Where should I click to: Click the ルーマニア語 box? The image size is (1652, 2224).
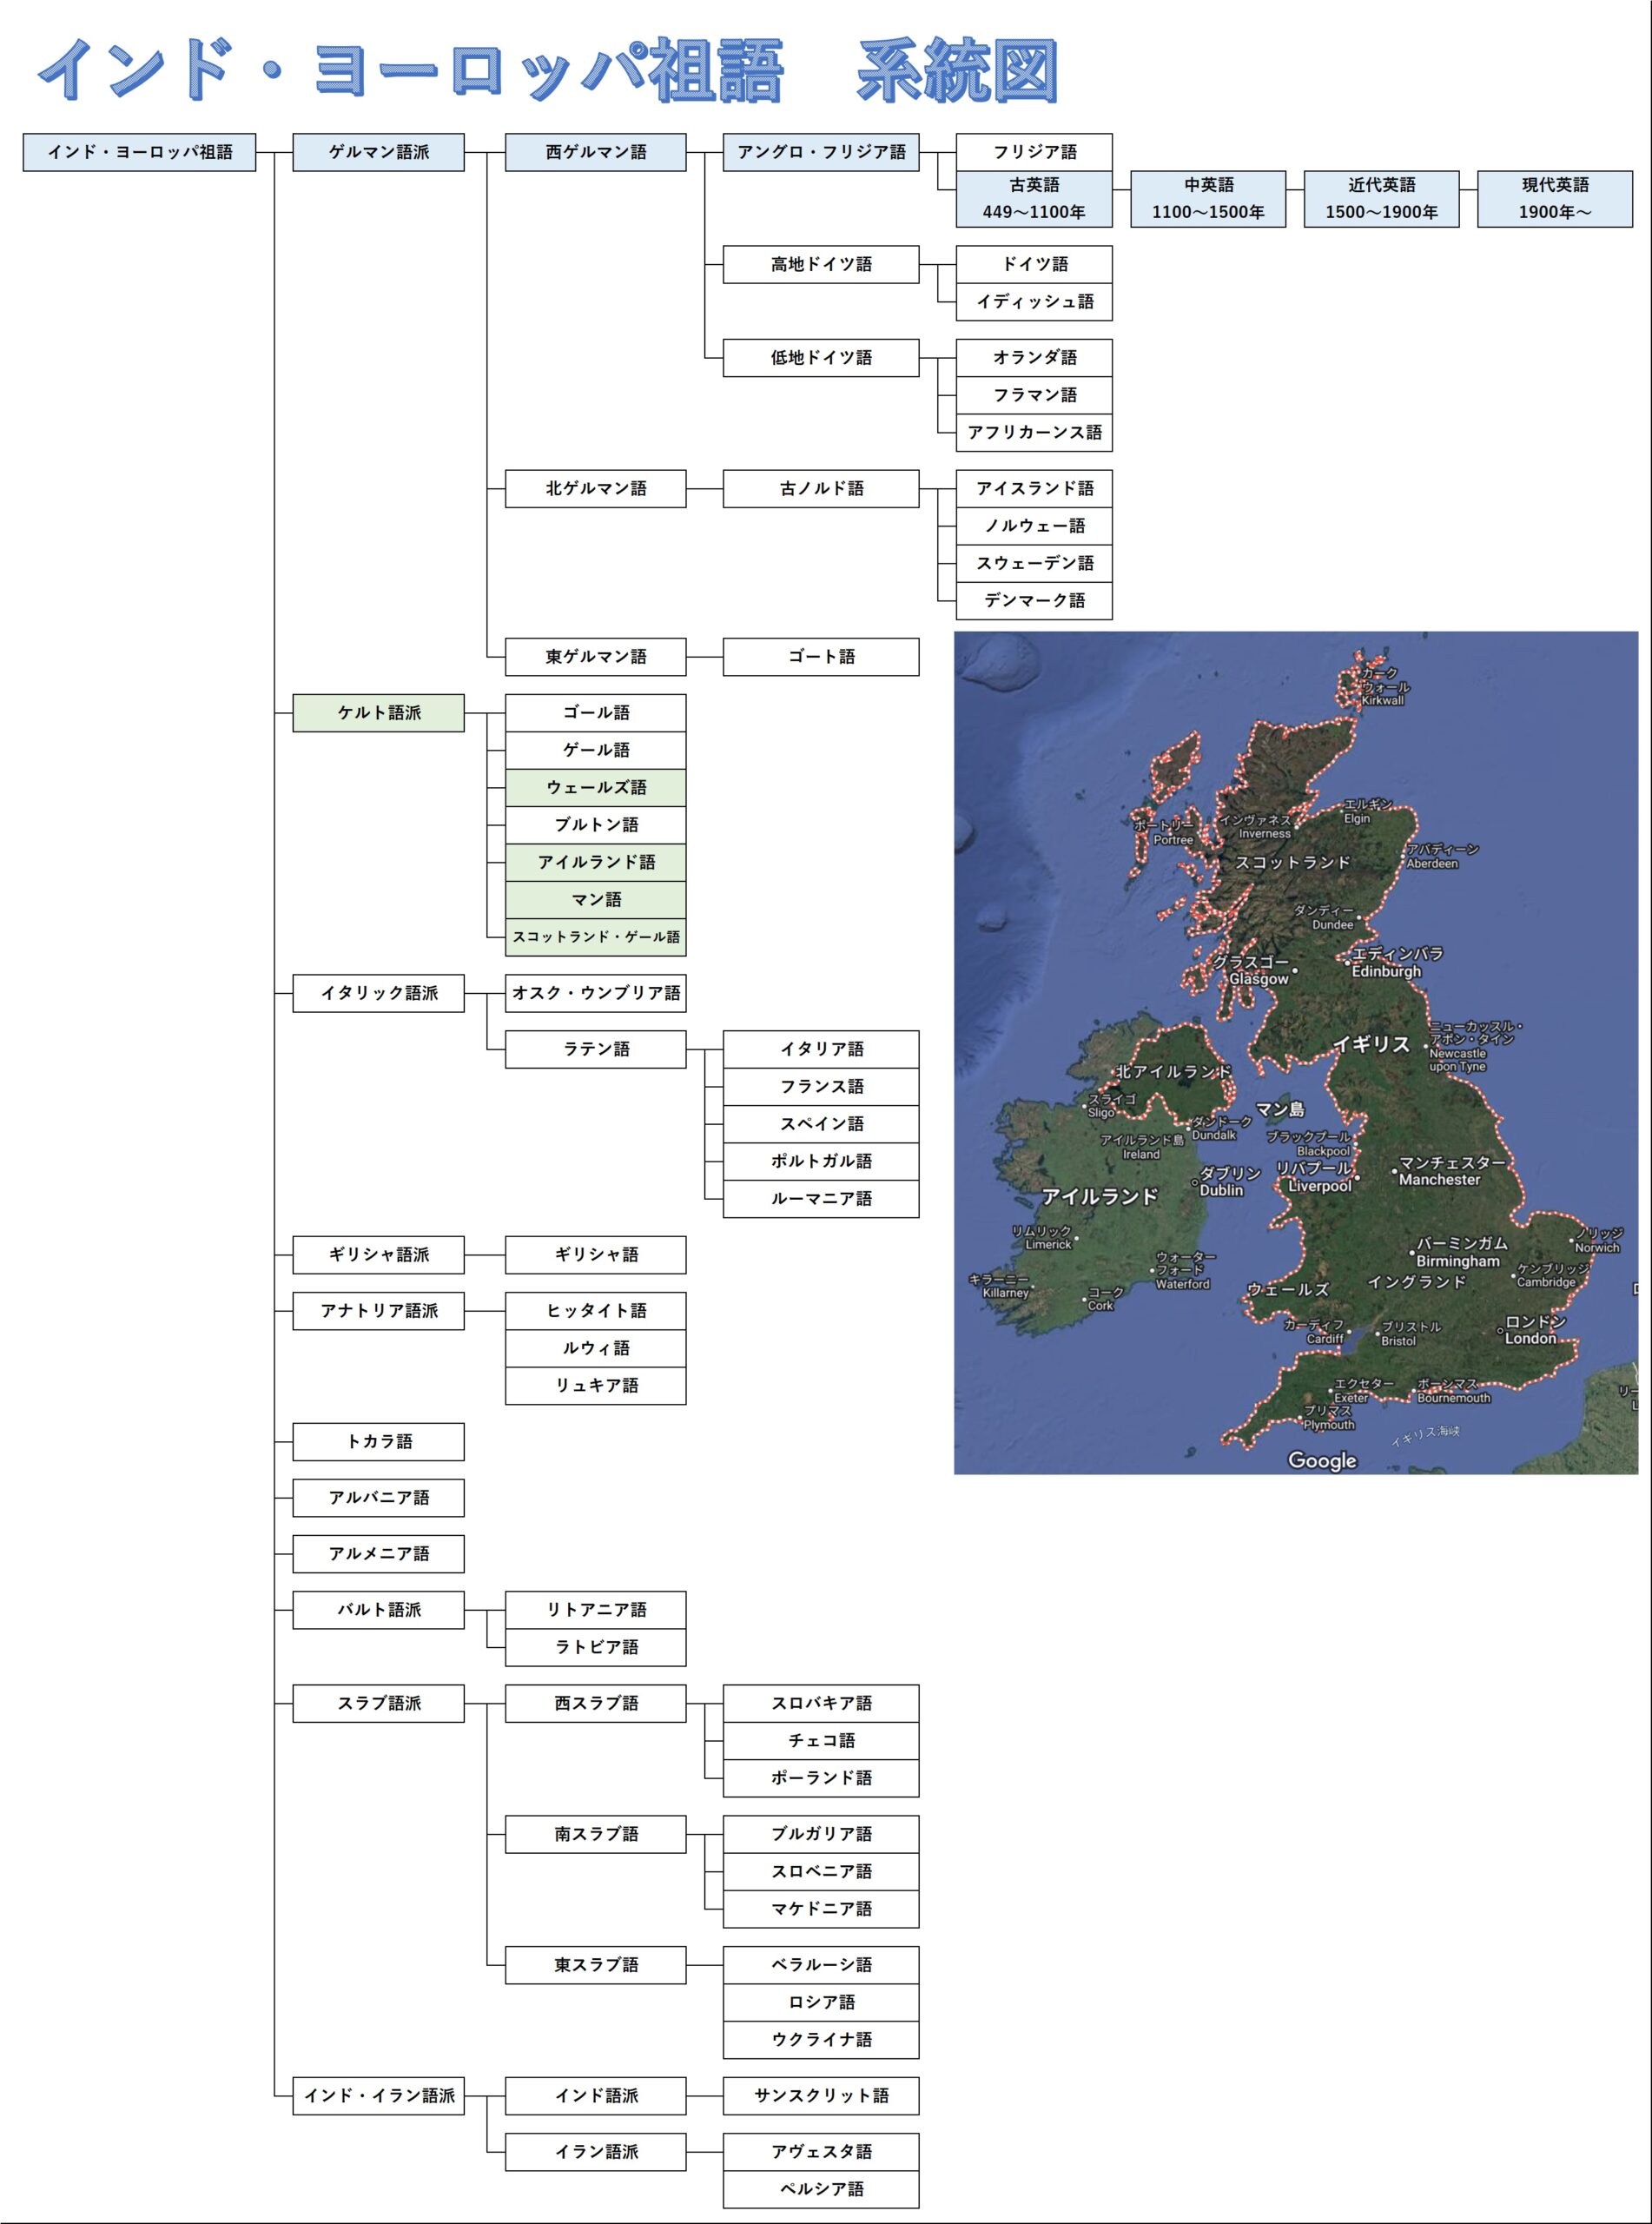click(x=821, y=1199)
